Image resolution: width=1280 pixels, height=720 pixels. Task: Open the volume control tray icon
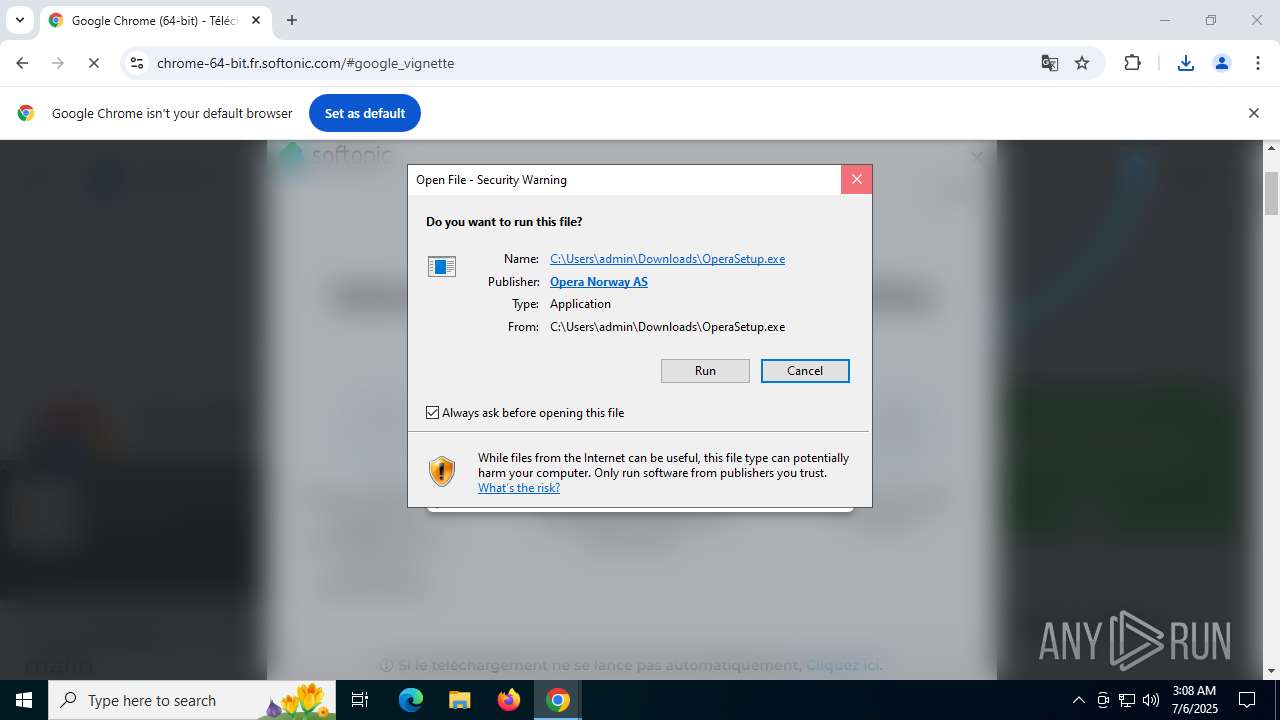click(1151, 700)
